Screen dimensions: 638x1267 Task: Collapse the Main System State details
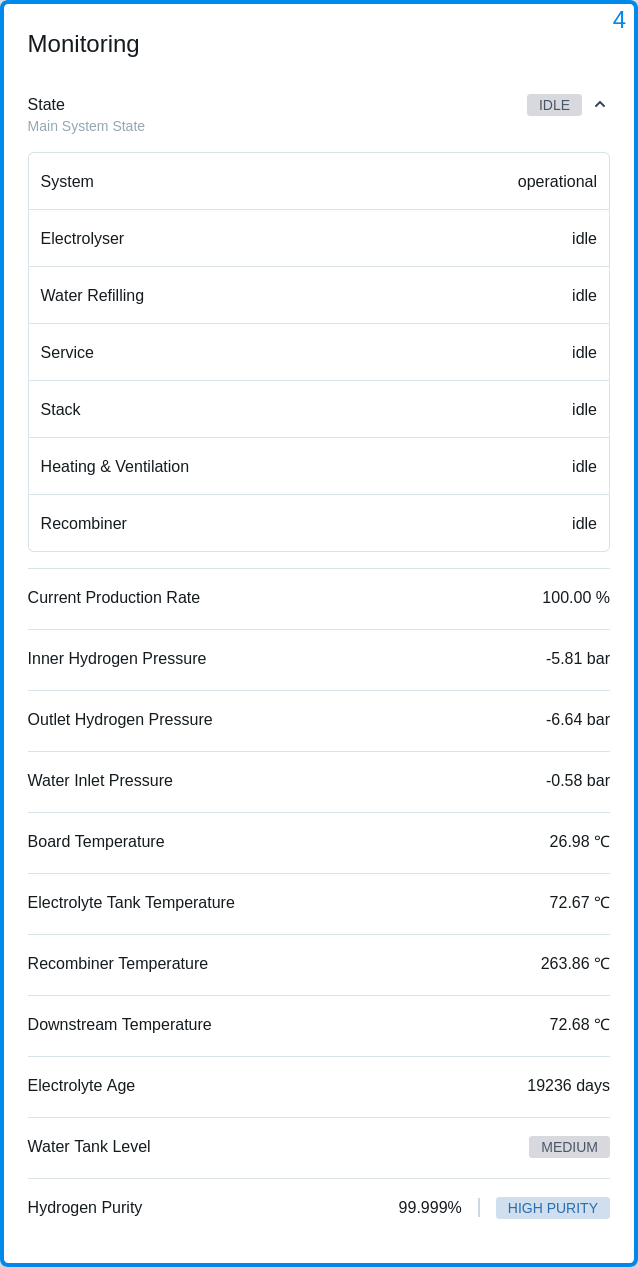tap(600, 104)
